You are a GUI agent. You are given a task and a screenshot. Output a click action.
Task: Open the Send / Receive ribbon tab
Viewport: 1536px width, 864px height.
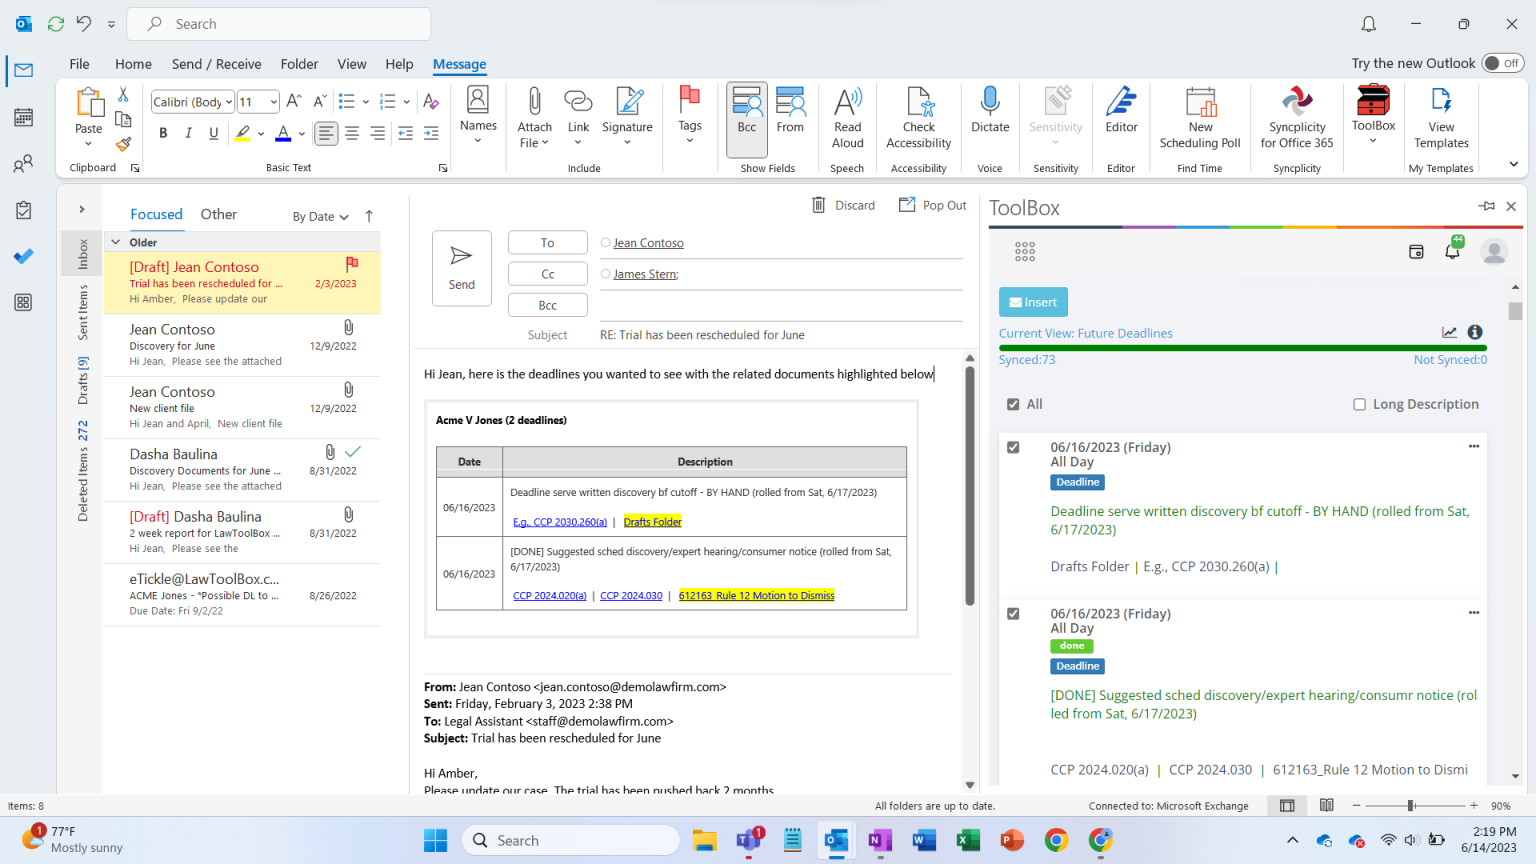click(216, 64)
